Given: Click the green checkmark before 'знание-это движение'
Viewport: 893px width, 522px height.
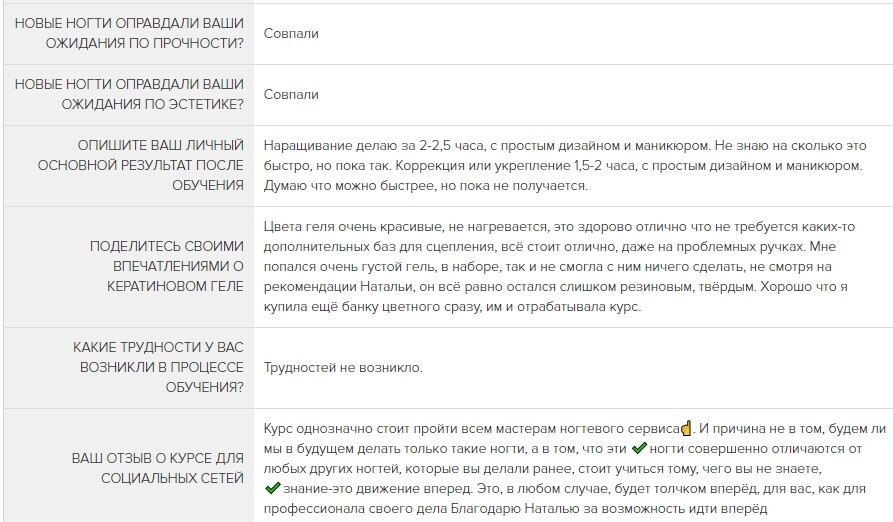Looking at the screenshot, I should click(x=273, y=488).
